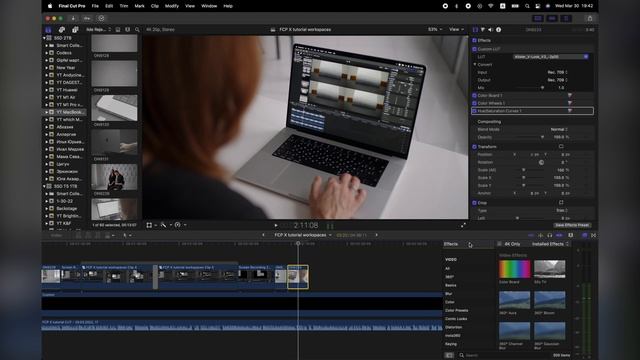Select the arrow tool in timeline toolbar

coord(125,236)
